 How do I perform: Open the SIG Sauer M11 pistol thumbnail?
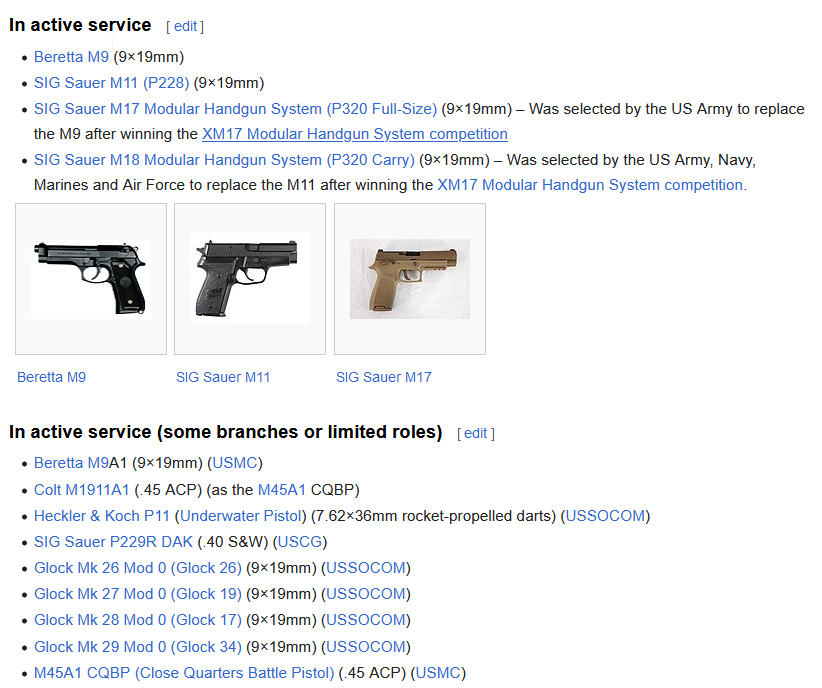250,278
